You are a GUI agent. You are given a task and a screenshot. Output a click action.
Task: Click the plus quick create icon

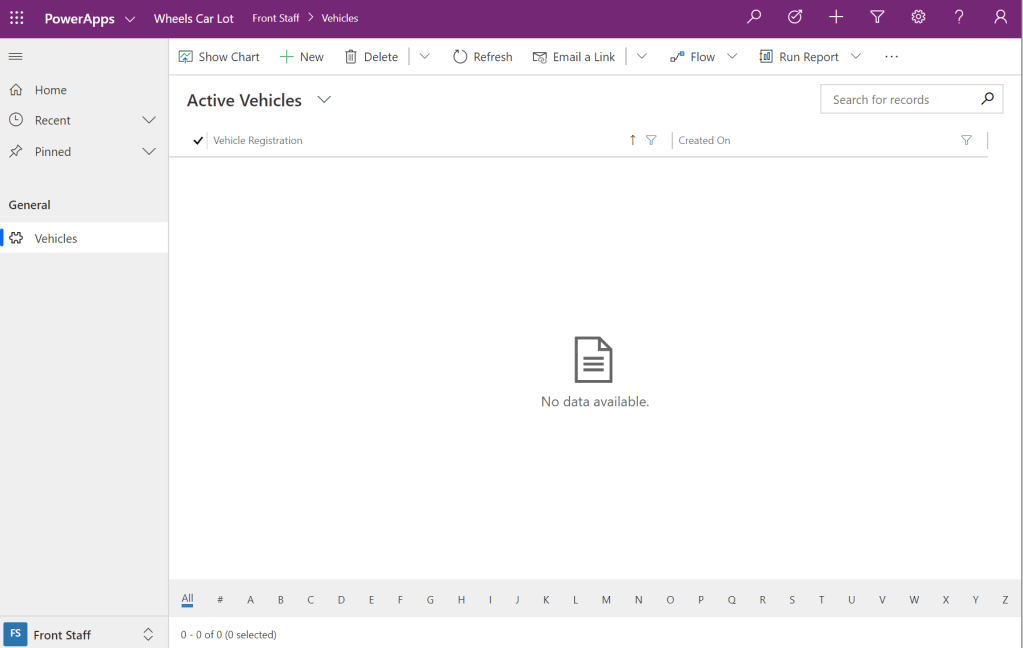coord(836,17)
